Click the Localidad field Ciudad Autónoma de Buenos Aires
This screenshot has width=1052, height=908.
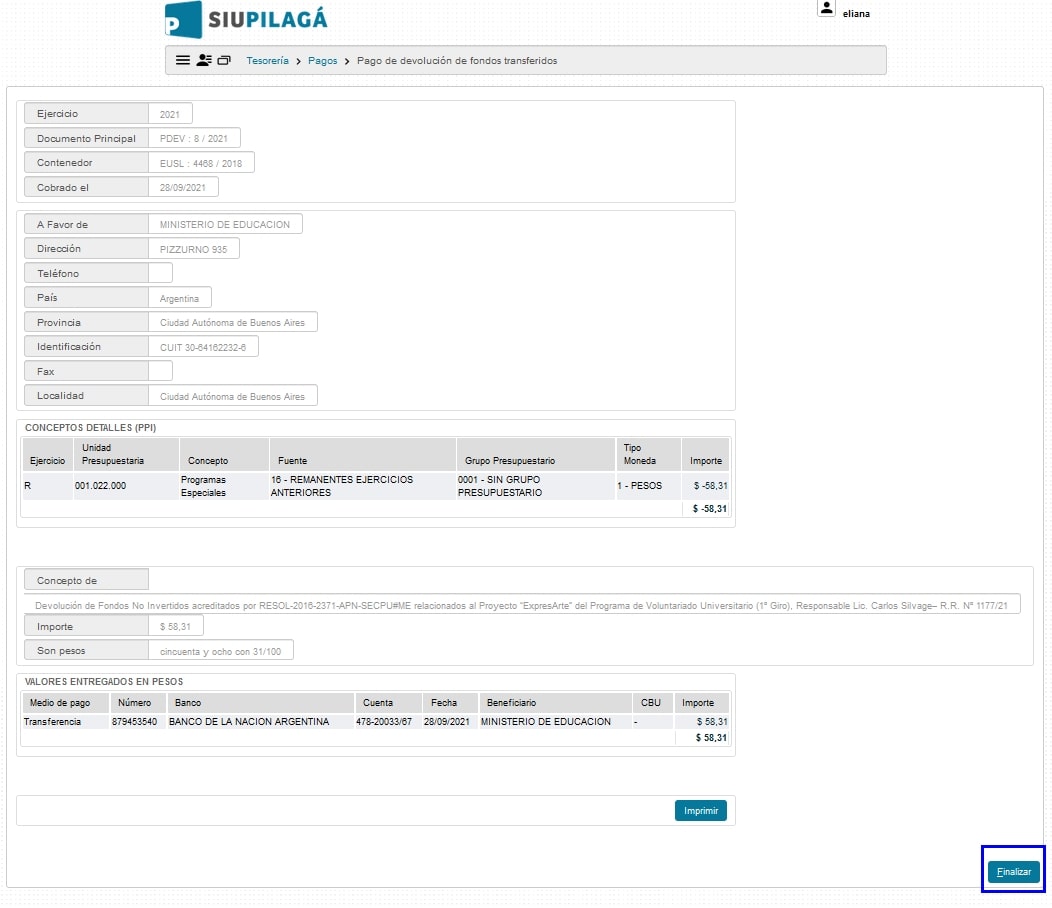click(x=233, y=396)
